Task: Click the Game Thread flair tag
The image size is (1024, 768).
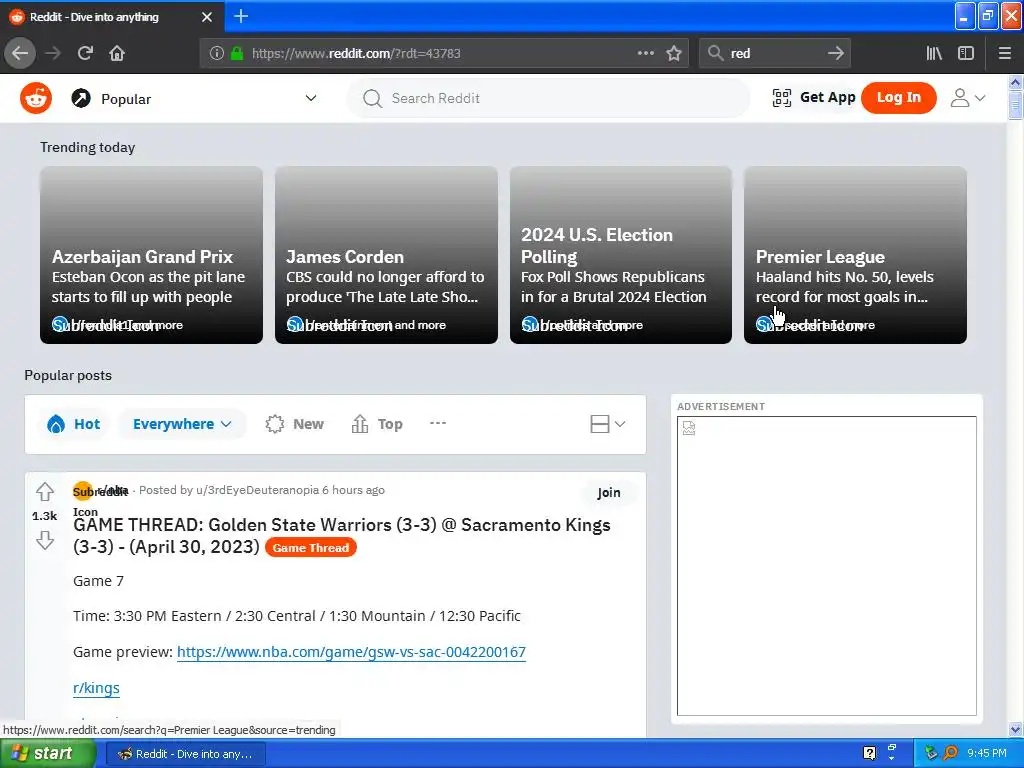Action: 311,548
